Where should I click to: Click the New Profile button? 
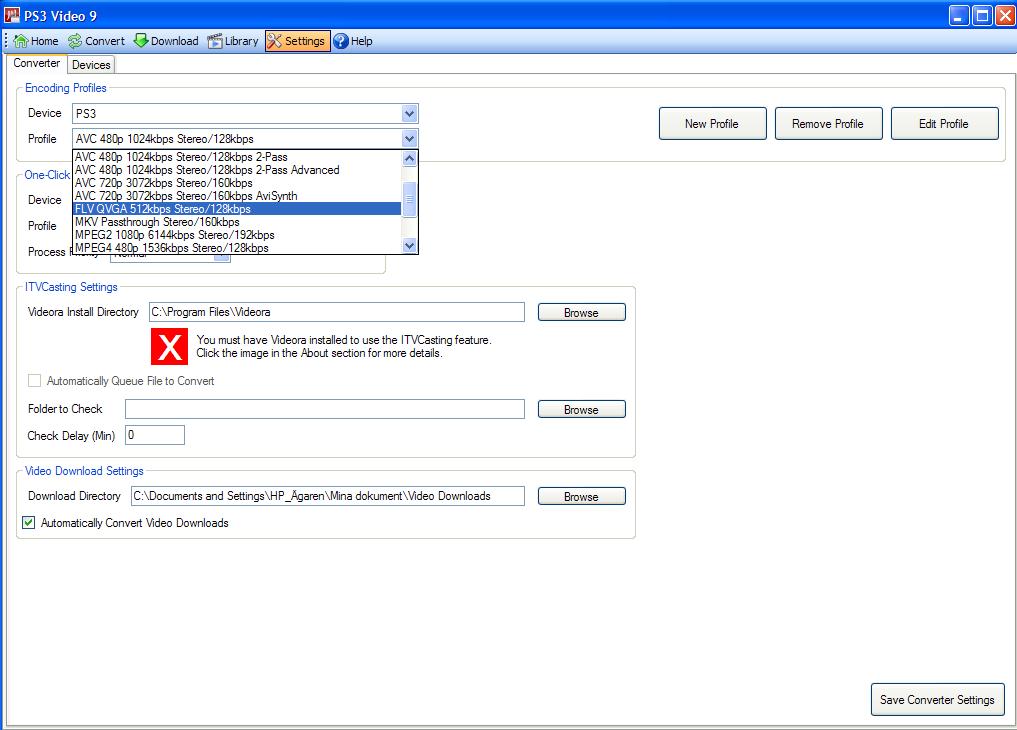point(712,123)
